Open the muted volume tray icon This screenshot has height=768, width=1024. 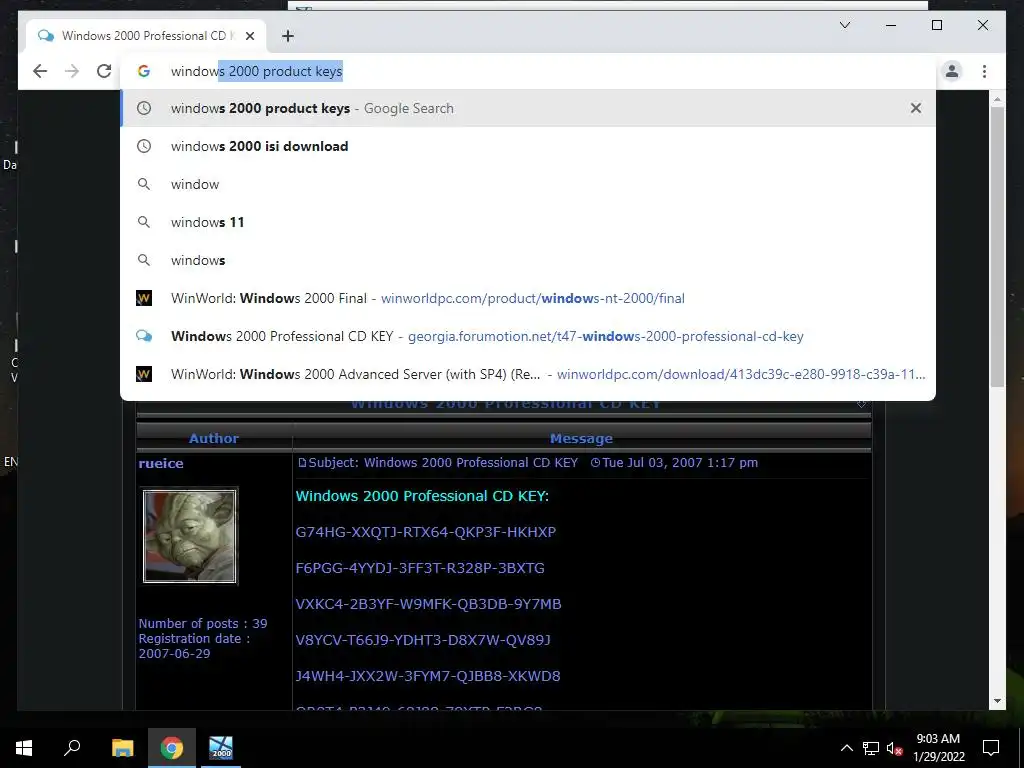click(x=894, y=748)
